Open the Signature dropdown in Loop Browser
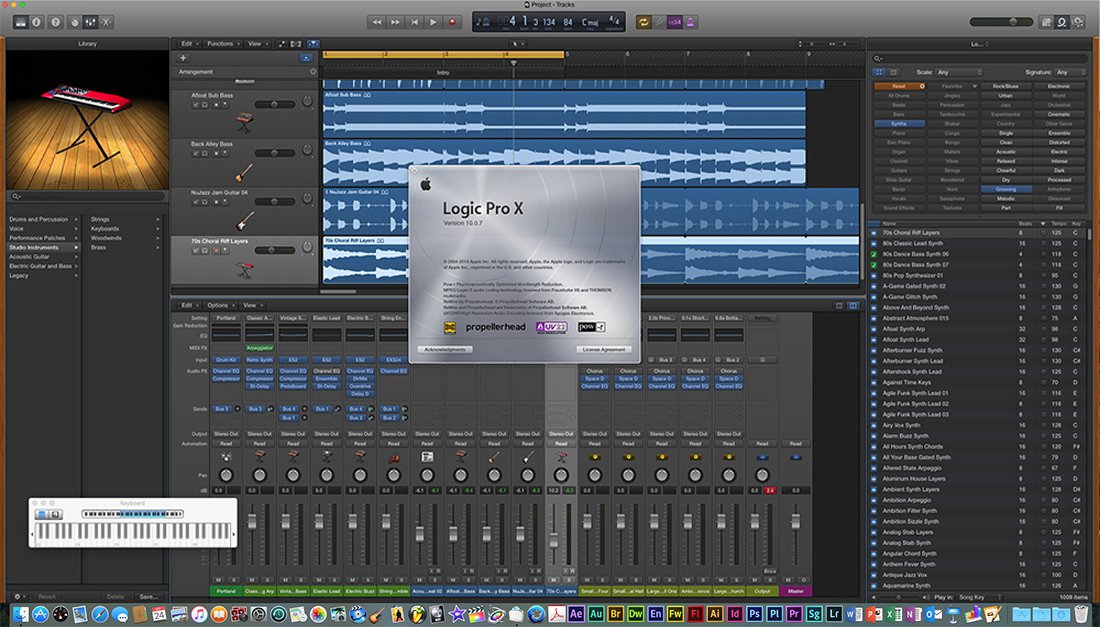Screen dimensions: 1100x627 click(x=1070, y=72)
